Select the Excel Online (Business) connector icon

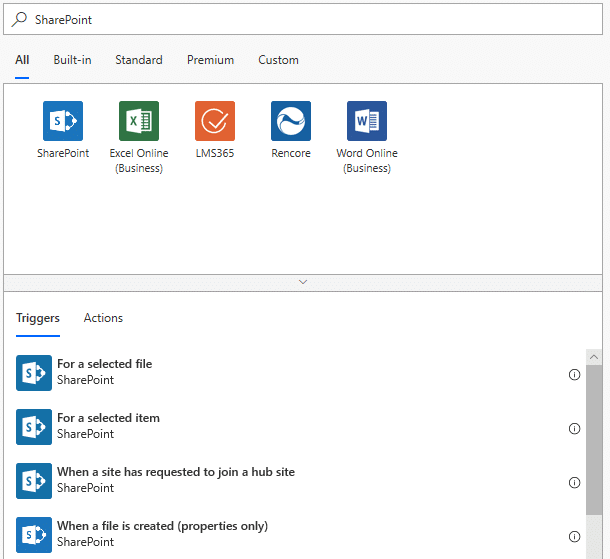click(139, 121)
